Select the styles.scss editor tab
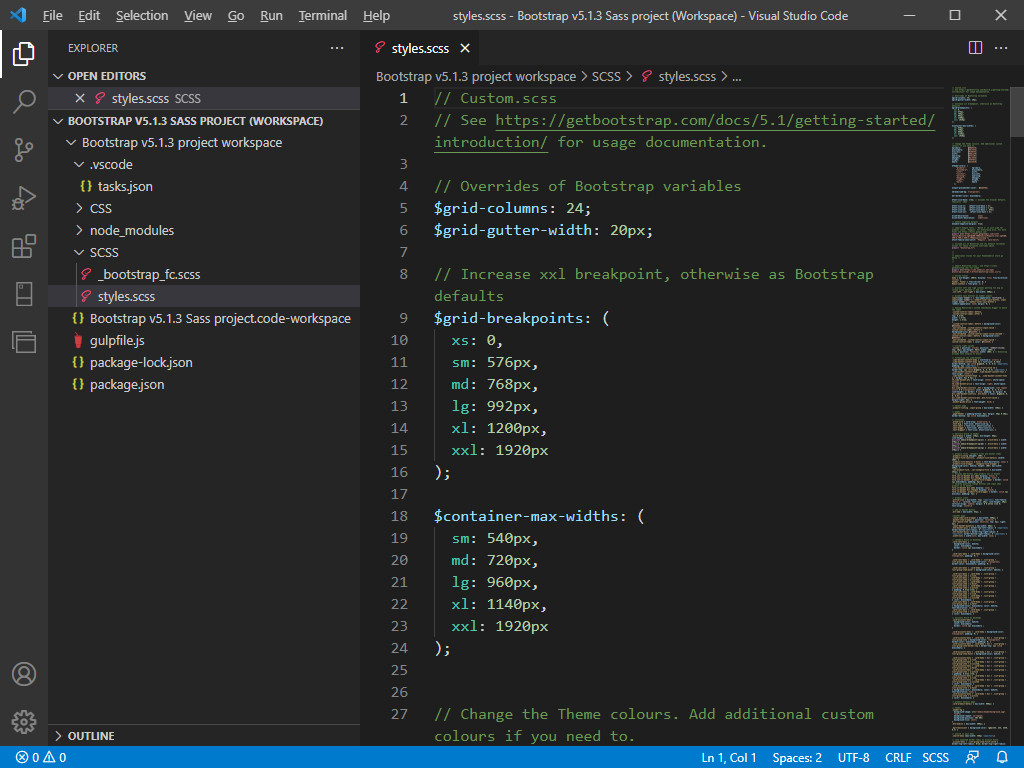Screen dimensions: 1024x768 (420, 48)
